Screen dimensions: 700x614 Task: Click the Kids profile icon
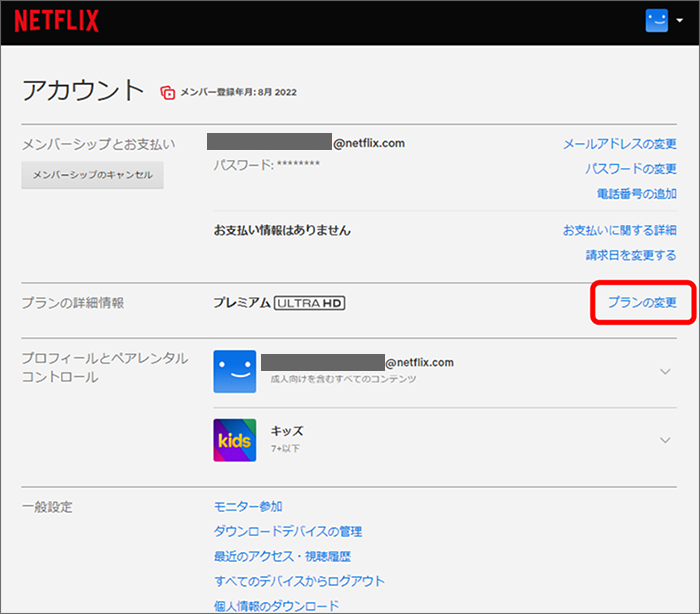(x=235, y=440)
